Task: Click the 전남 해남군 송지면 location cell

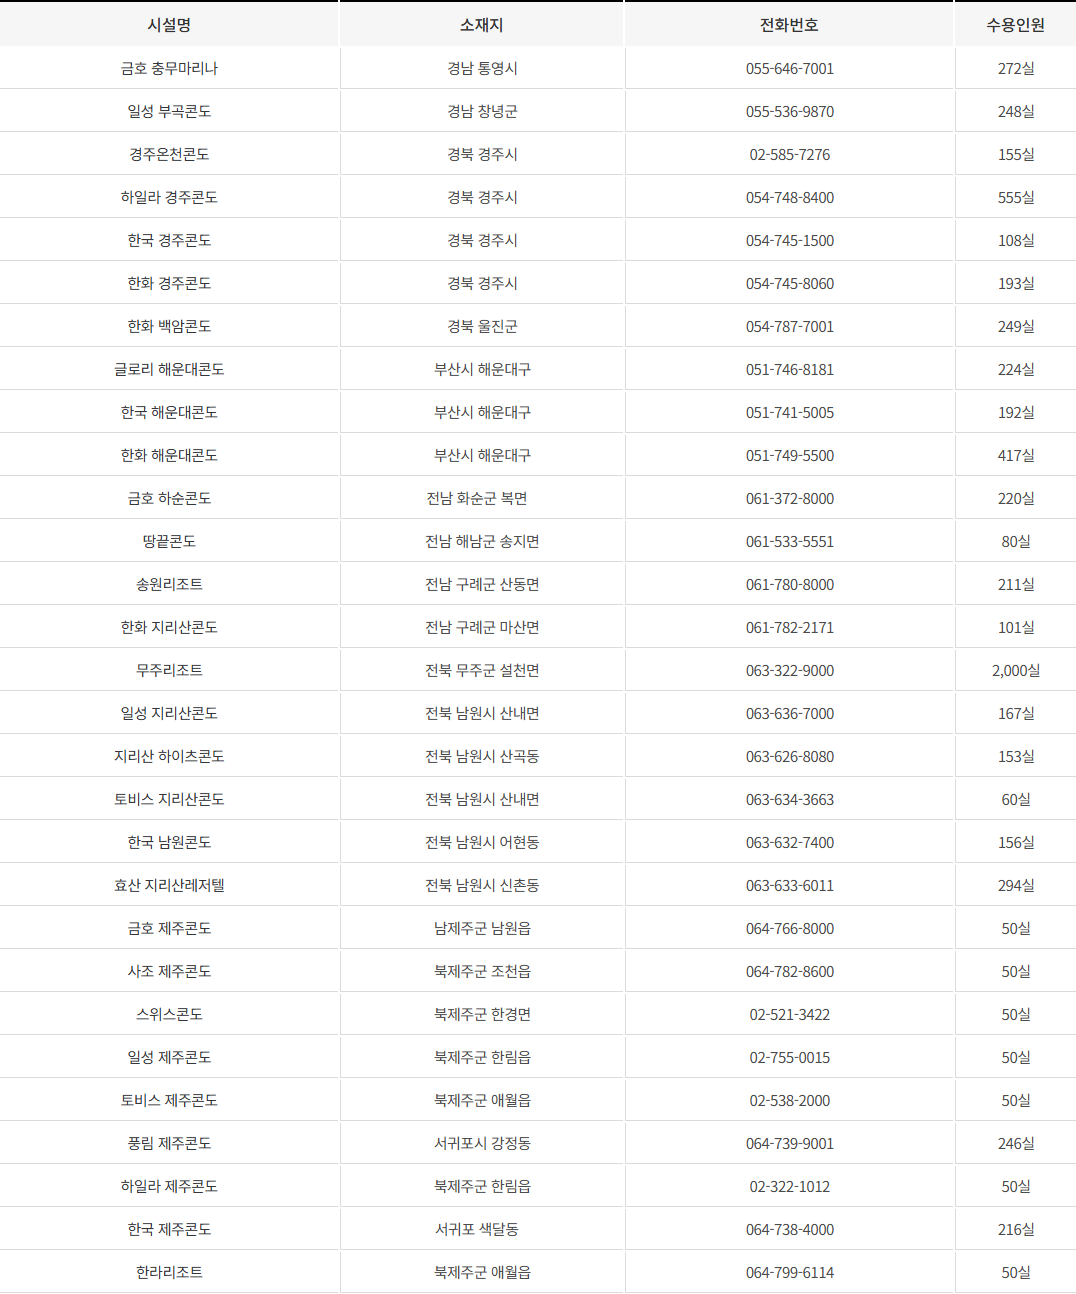Action: pos(482,541)
